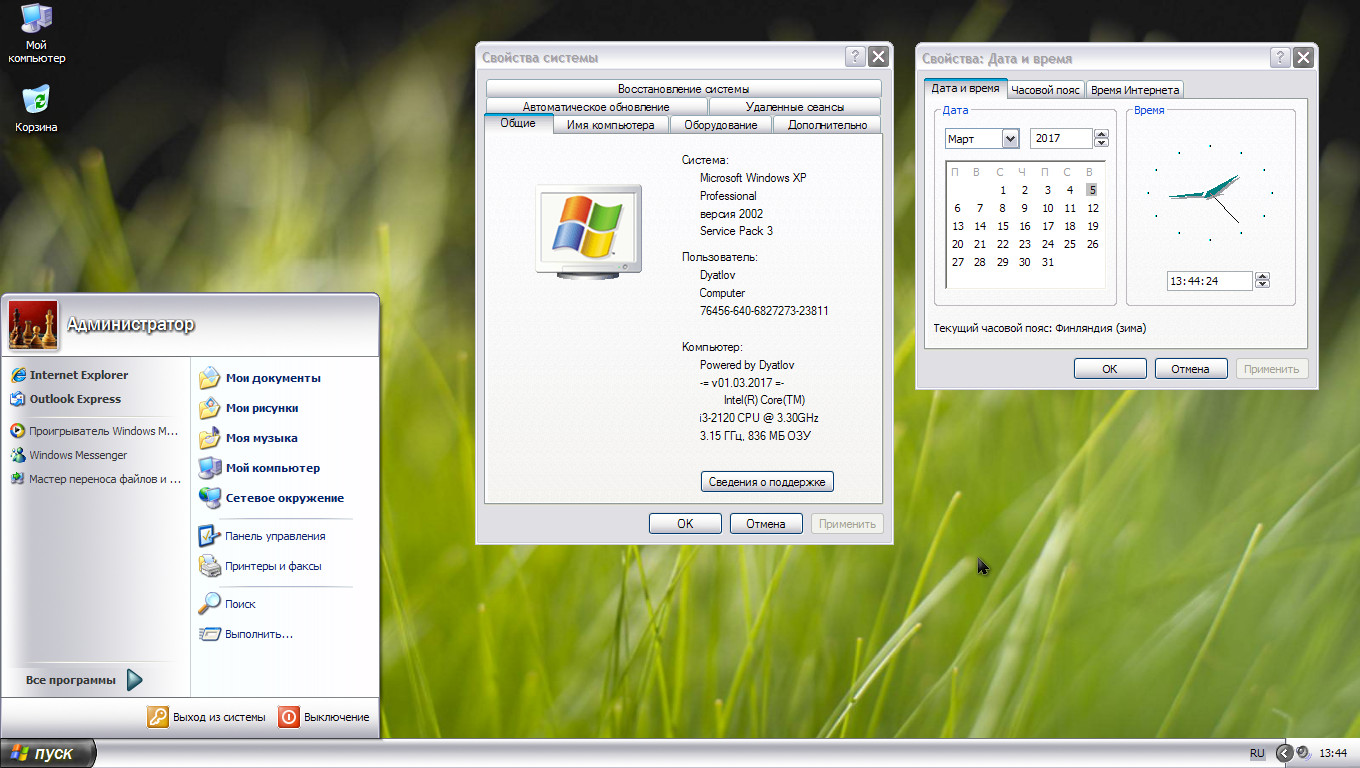
Task: Click the time input field 13:44:24
Action: [x=1208, y=281]
